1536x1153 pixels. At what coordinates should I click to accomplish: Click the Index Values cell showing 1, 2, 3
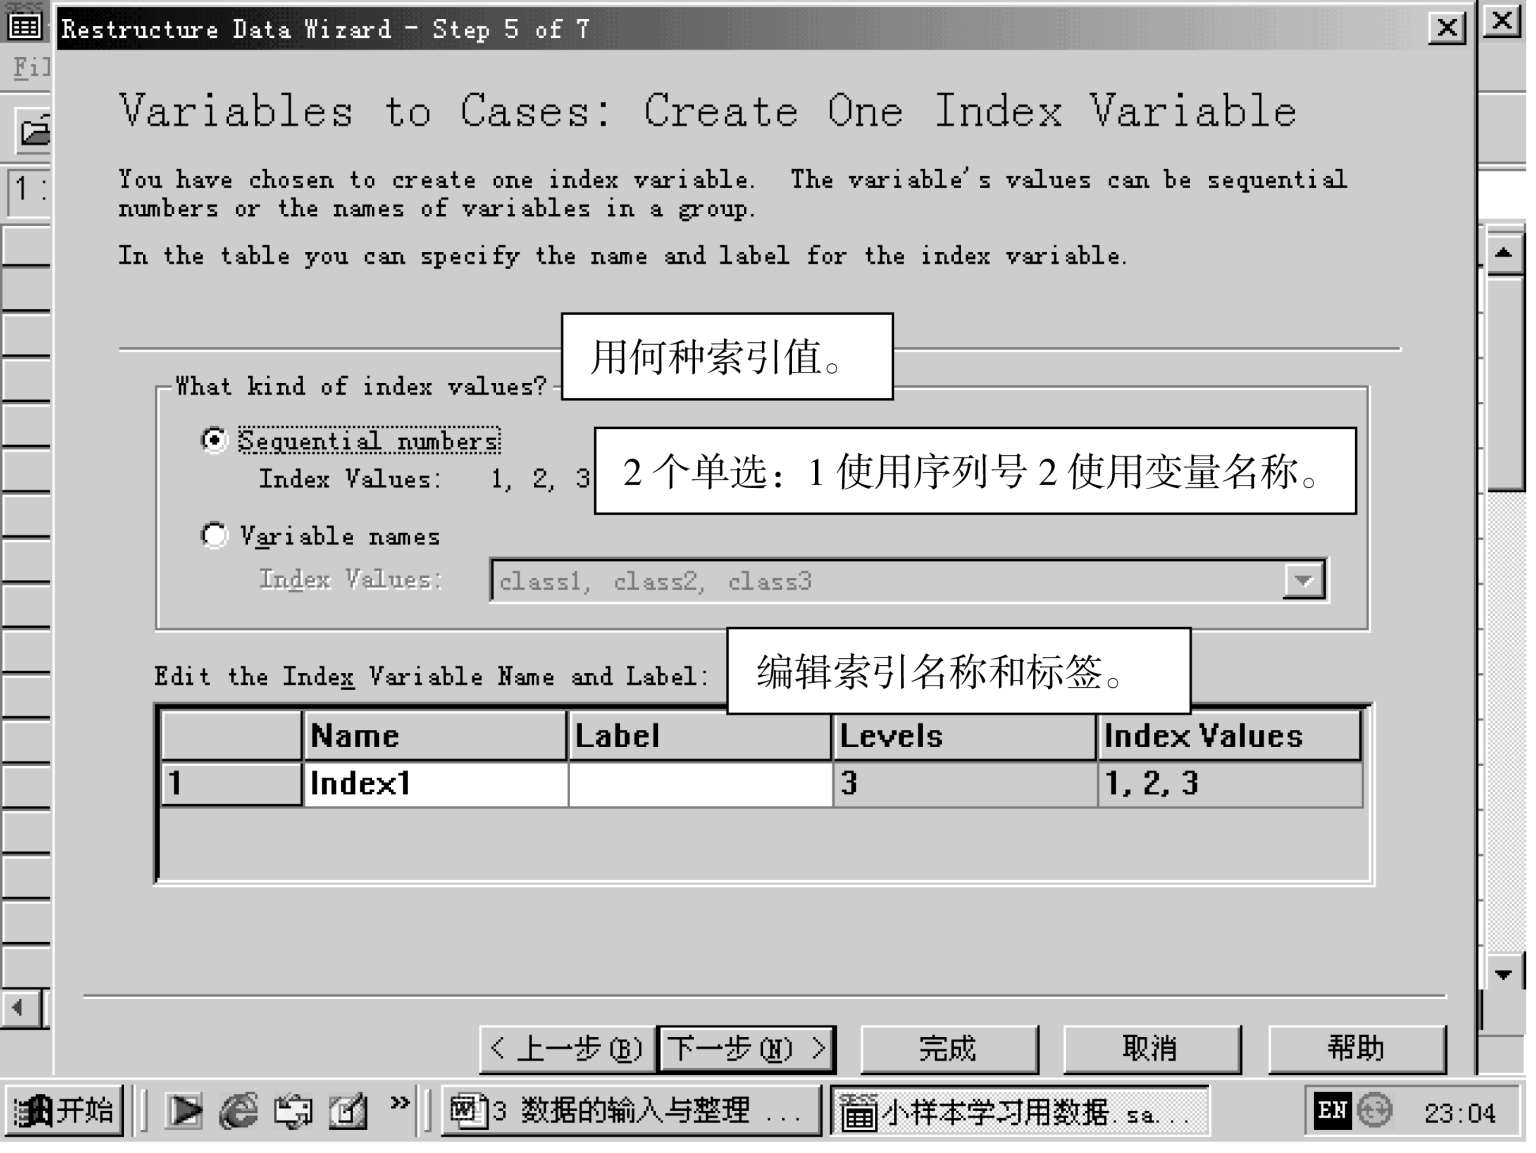point(1230,783)
